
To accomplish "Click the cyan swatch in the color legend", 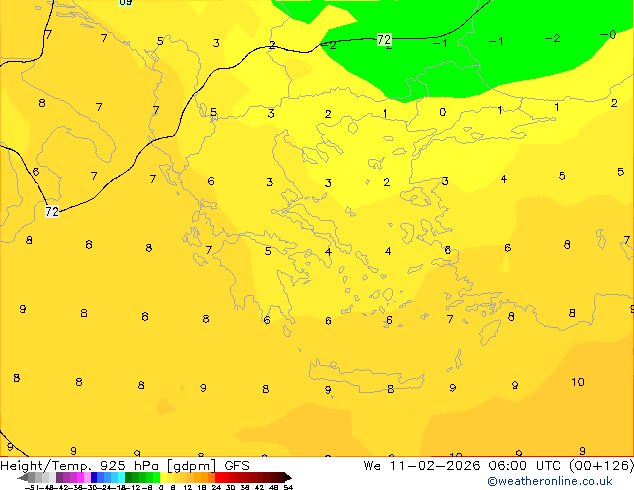I will [x=121, y=478].
